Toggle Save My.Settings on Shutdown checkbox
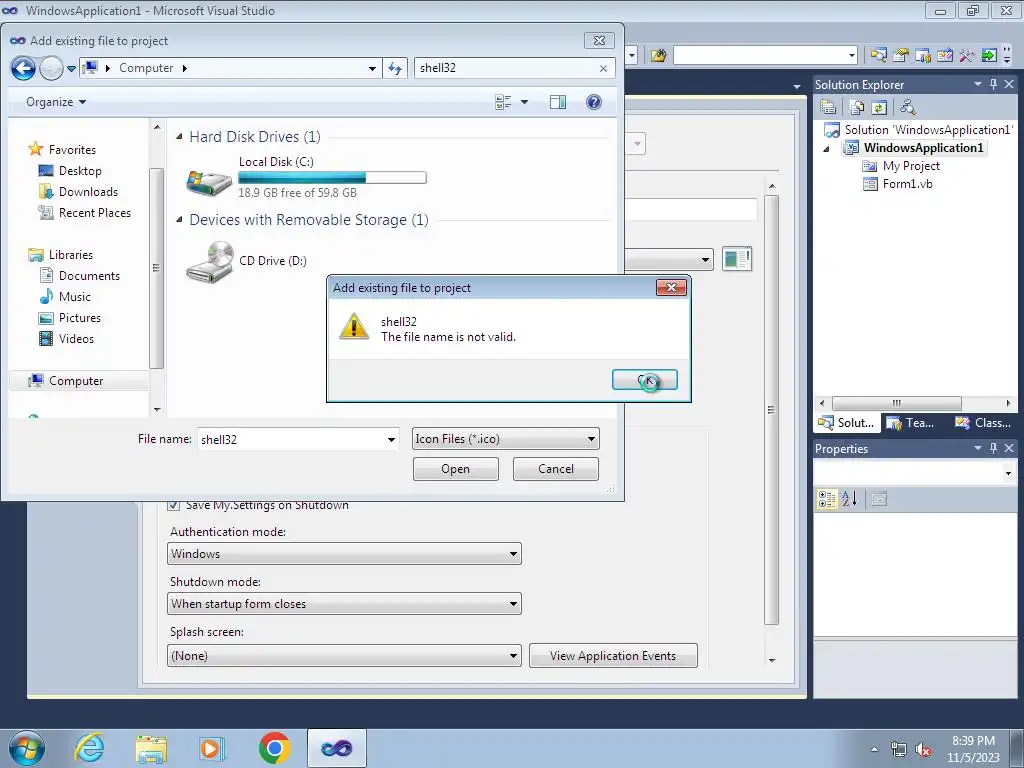1024x768 pixels. coord(174,505)
